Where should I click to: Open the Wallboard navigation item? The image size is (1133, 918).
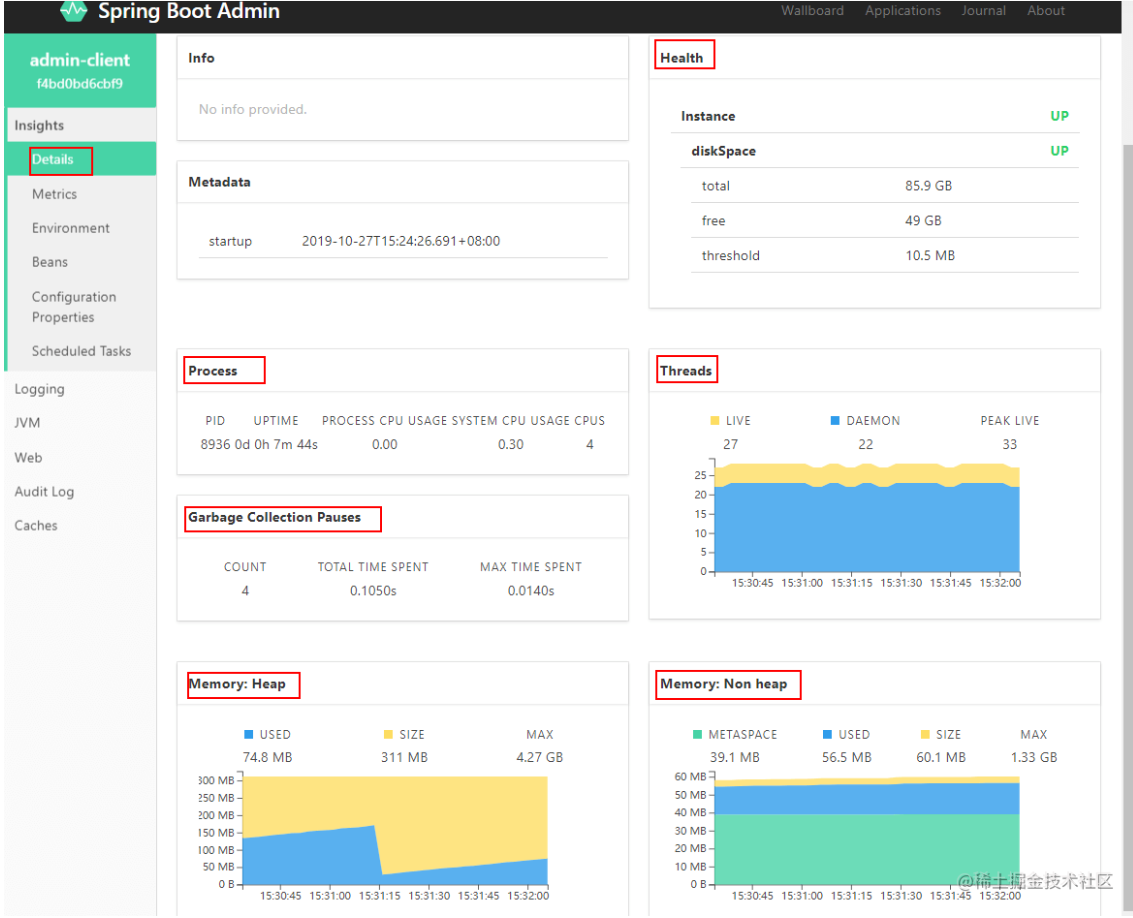click(812, 11)
